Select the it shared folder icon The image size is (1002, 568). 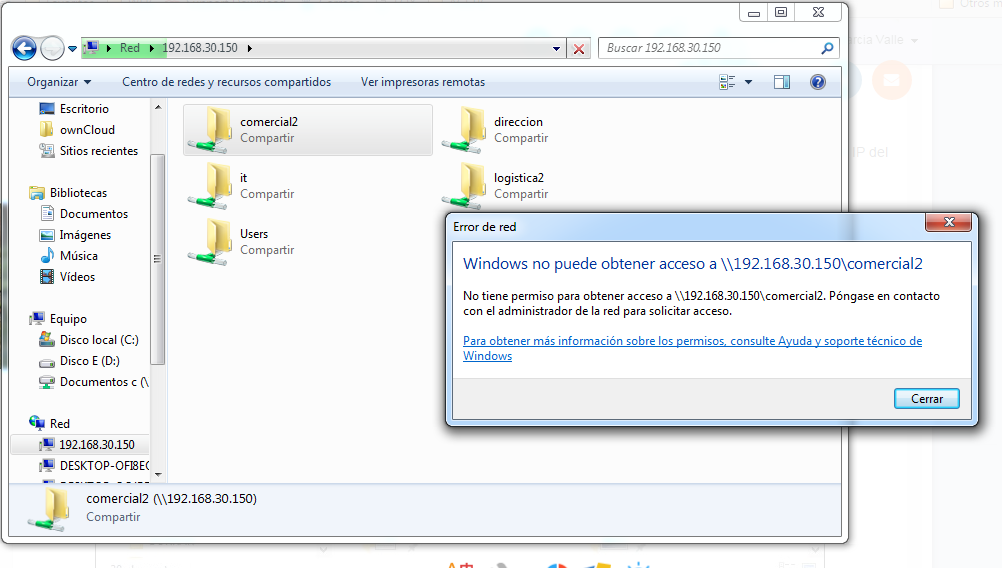(212, 186)
